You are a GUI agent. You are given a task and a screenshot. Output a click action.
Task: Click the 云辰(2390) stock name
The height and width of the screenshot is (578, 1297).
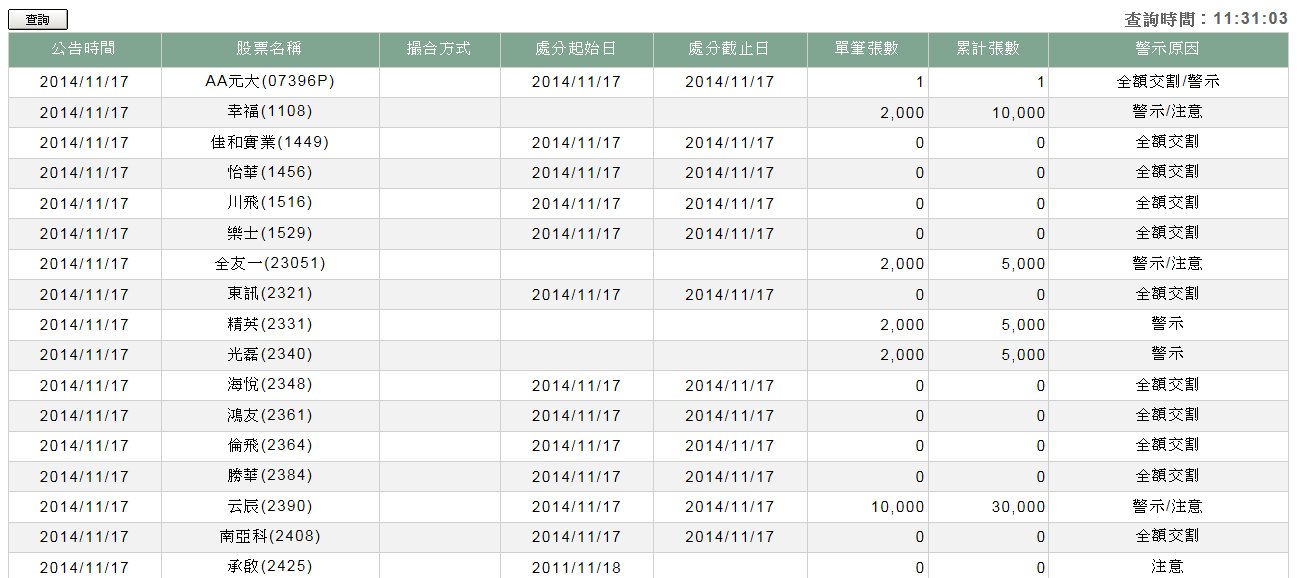pyautogui.click(x=270, y=507)
